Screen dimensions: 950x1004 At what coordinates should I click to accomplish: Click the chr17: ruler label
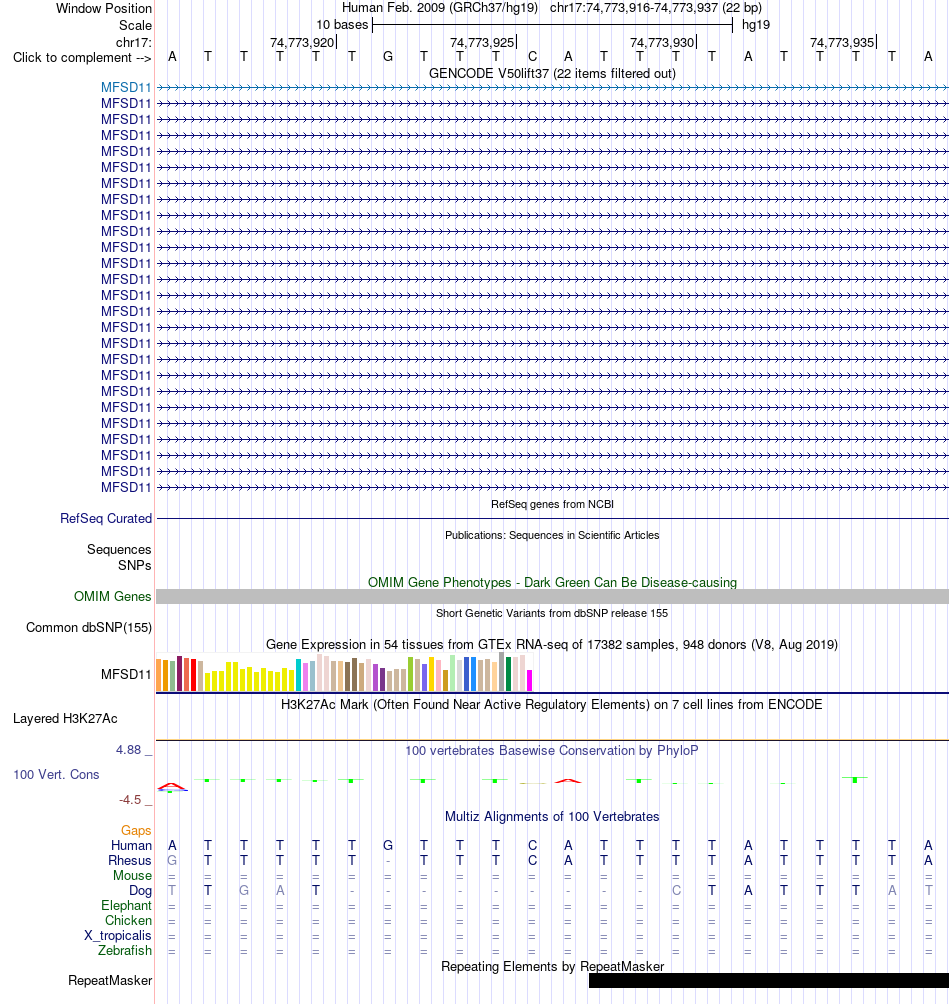(134, 43)
